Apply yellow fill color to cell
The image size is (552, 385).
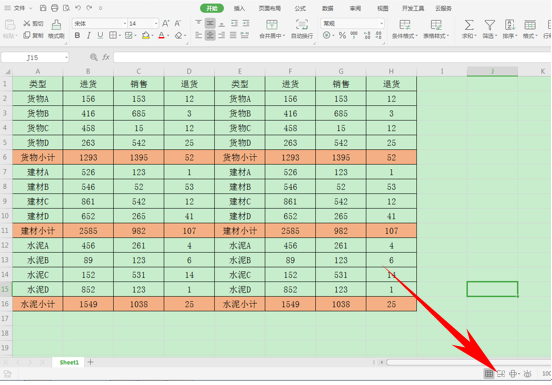[x=145, y=35]
